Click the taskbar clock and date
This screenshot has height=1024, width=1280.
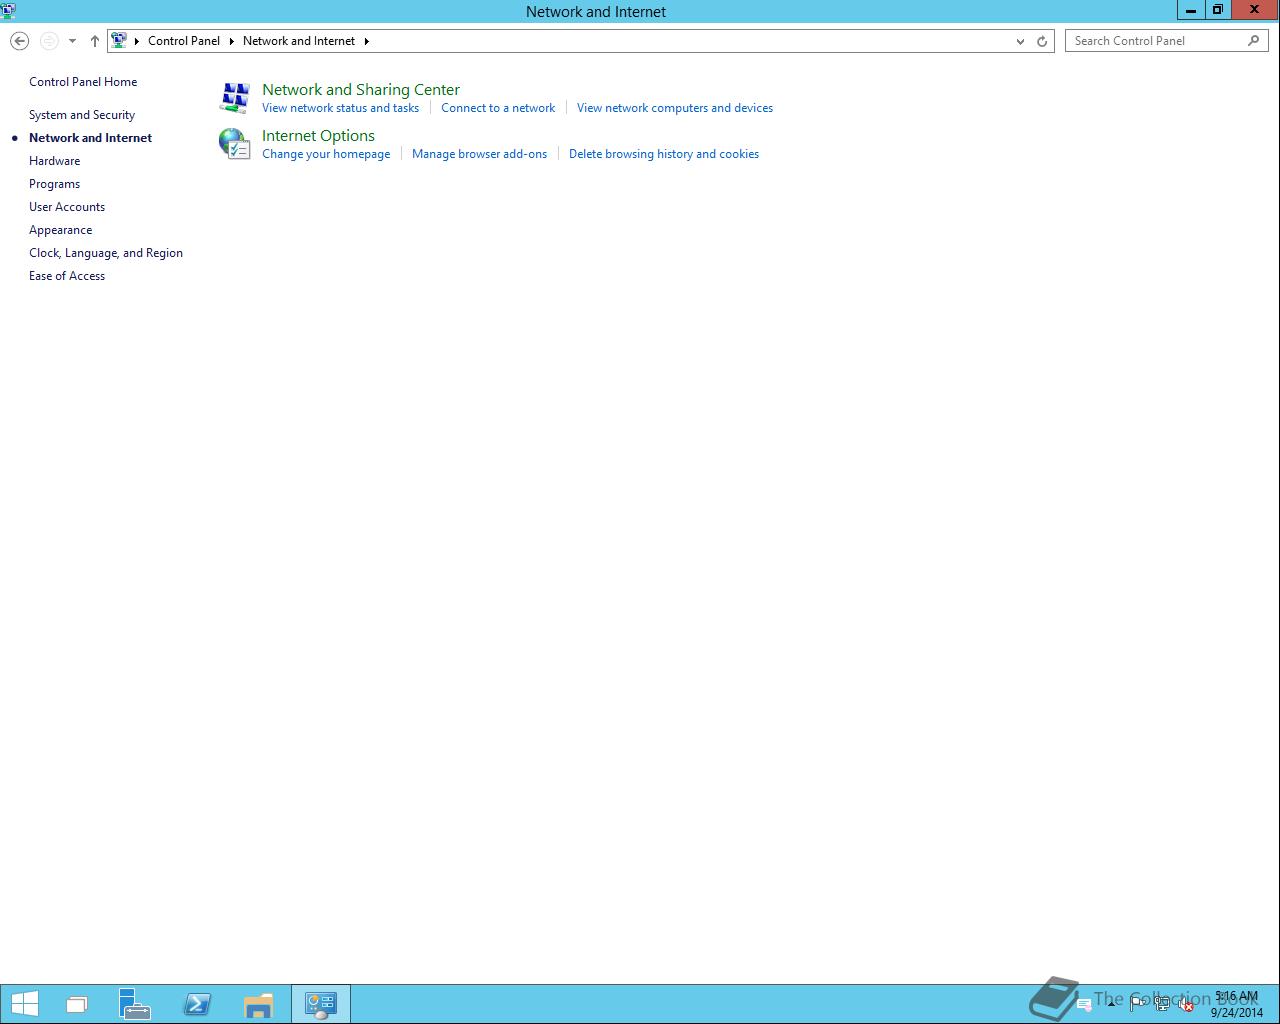pos(1237,1004)
